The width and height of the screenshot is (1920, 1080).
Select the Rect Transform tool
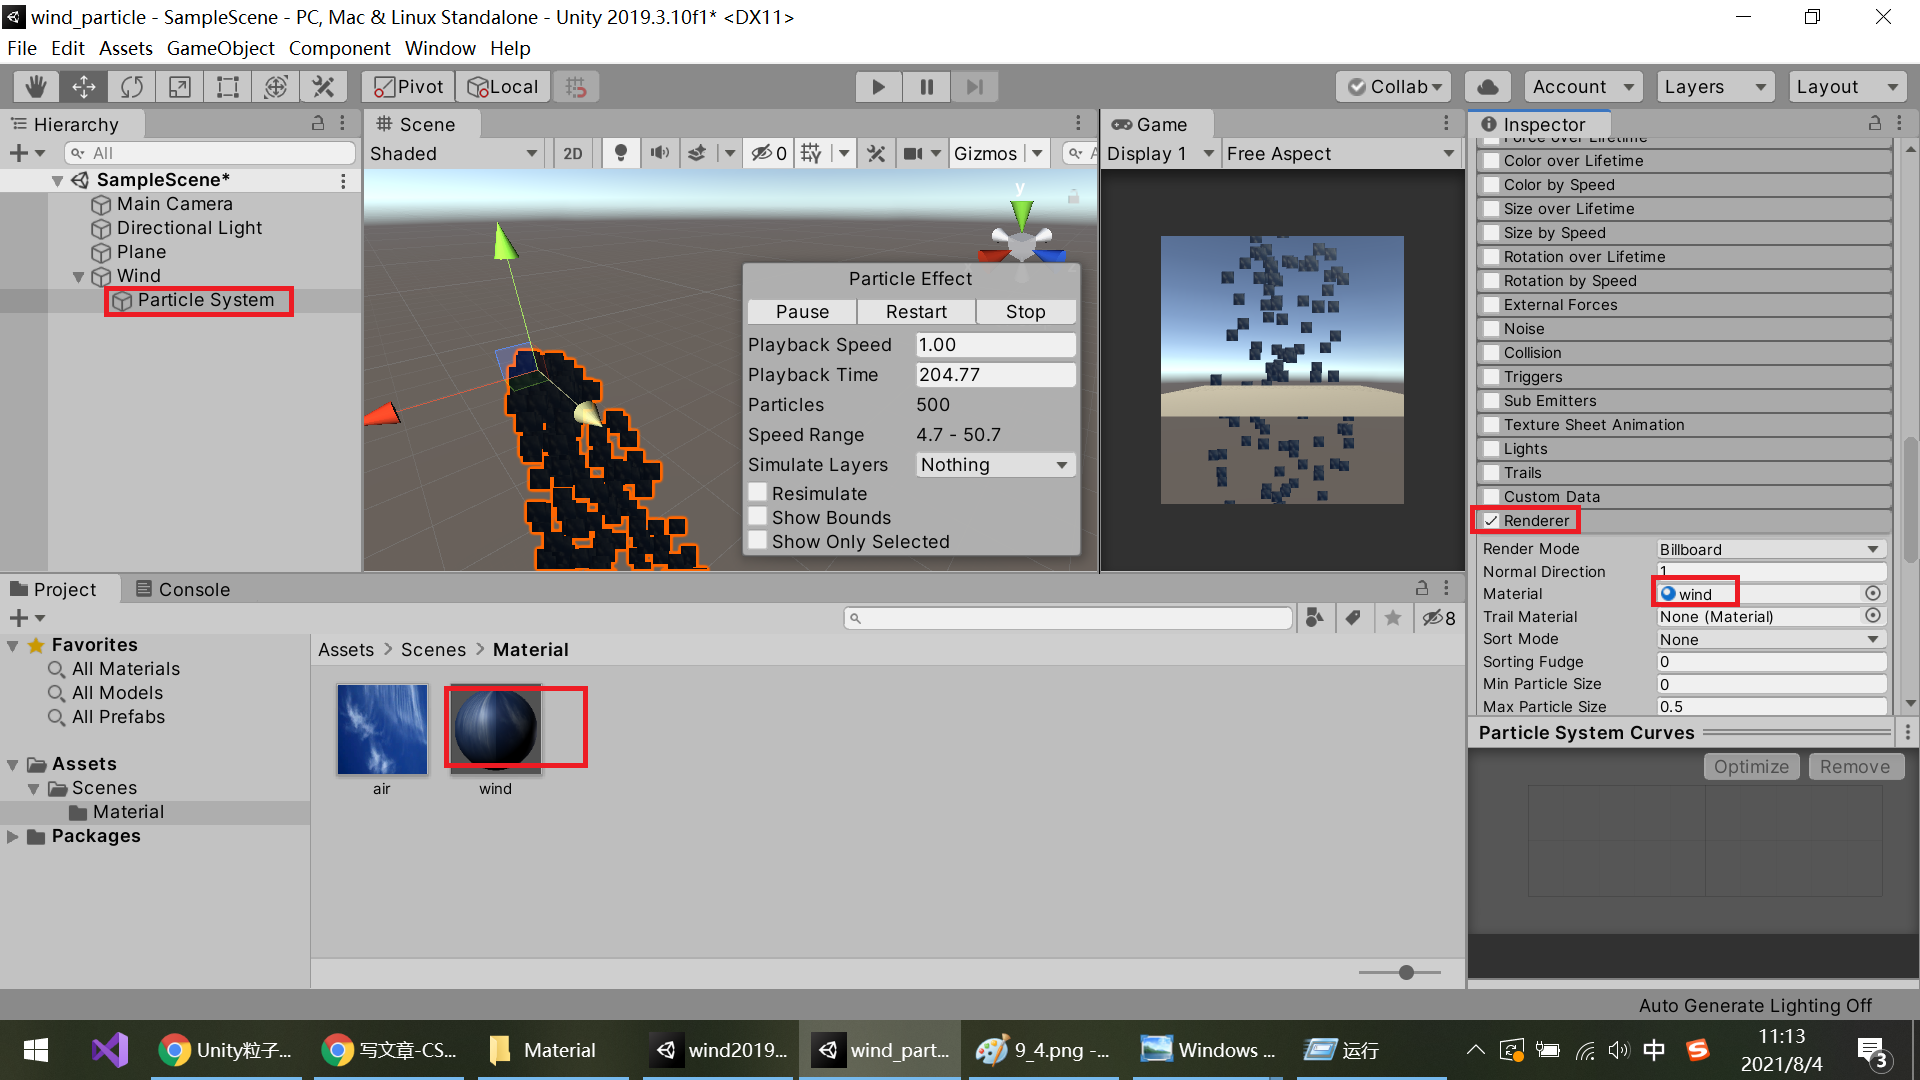pyautogui.click(x=228, y=87)
